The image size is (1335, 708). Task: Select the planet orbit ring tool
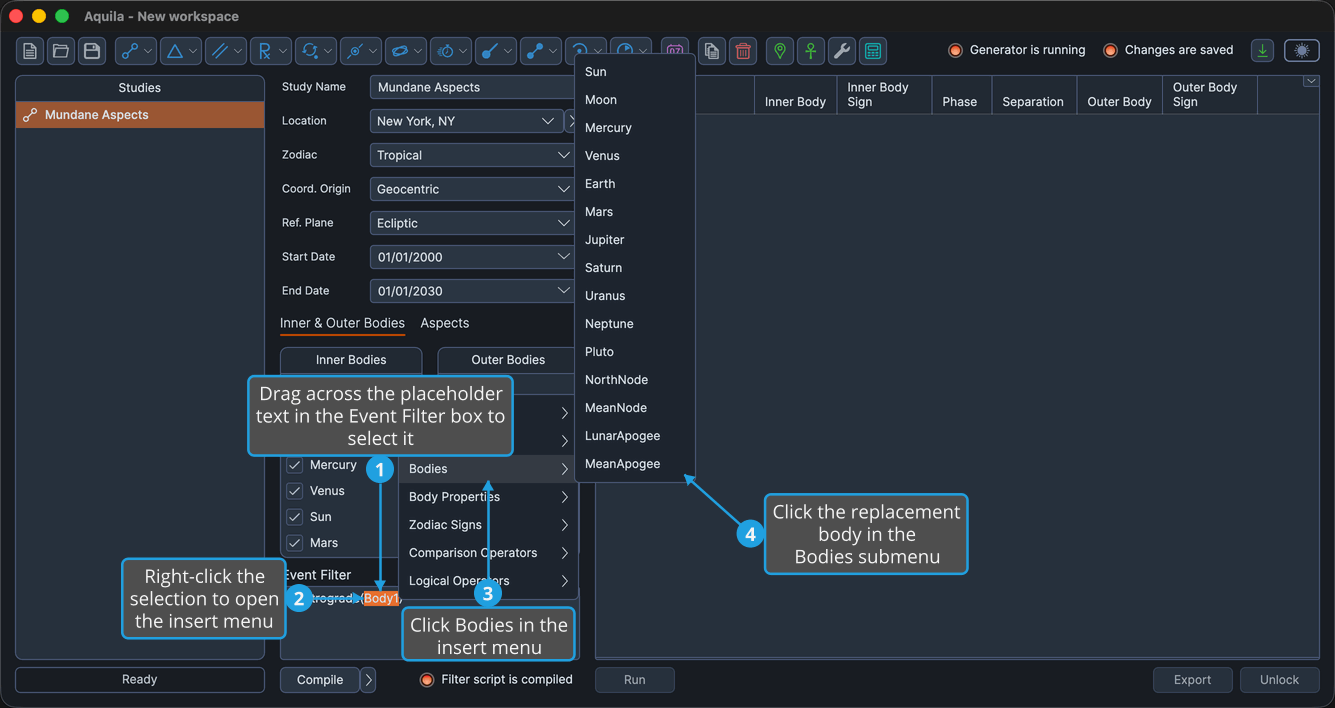tap(399, 51)
